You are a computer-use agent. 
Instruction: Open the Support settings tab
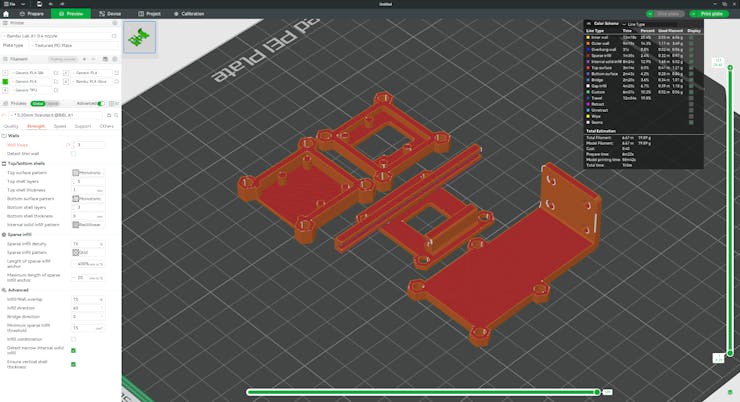83,126
